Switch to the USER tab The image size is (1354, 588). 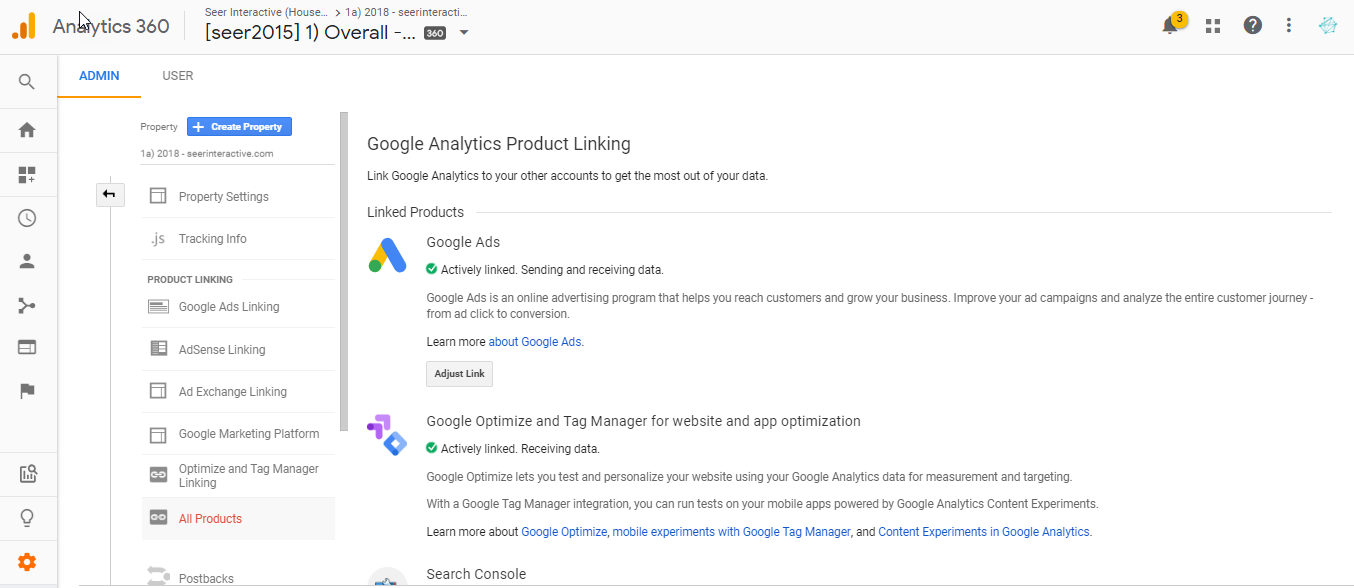[x=178, y=76]
